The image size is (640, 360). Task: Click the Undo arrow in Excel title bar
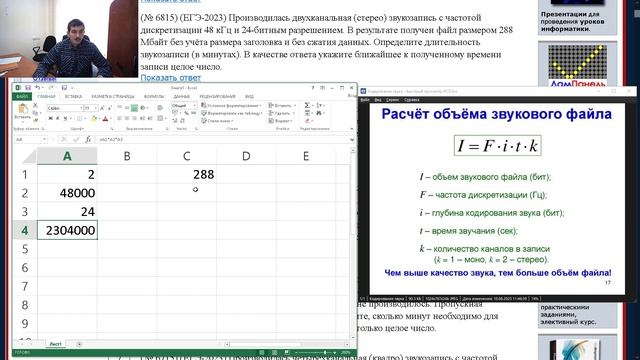click(37, 88)
